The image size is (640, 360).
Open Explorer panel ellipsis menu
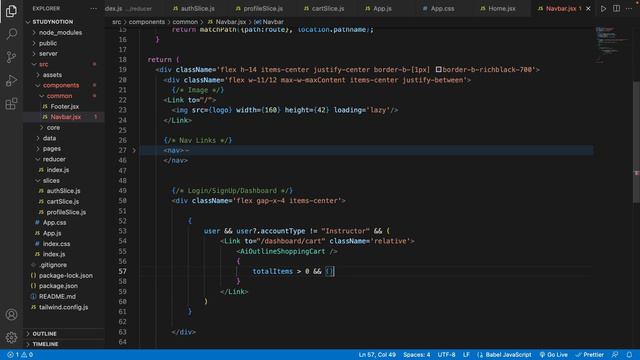coord(93,9)
